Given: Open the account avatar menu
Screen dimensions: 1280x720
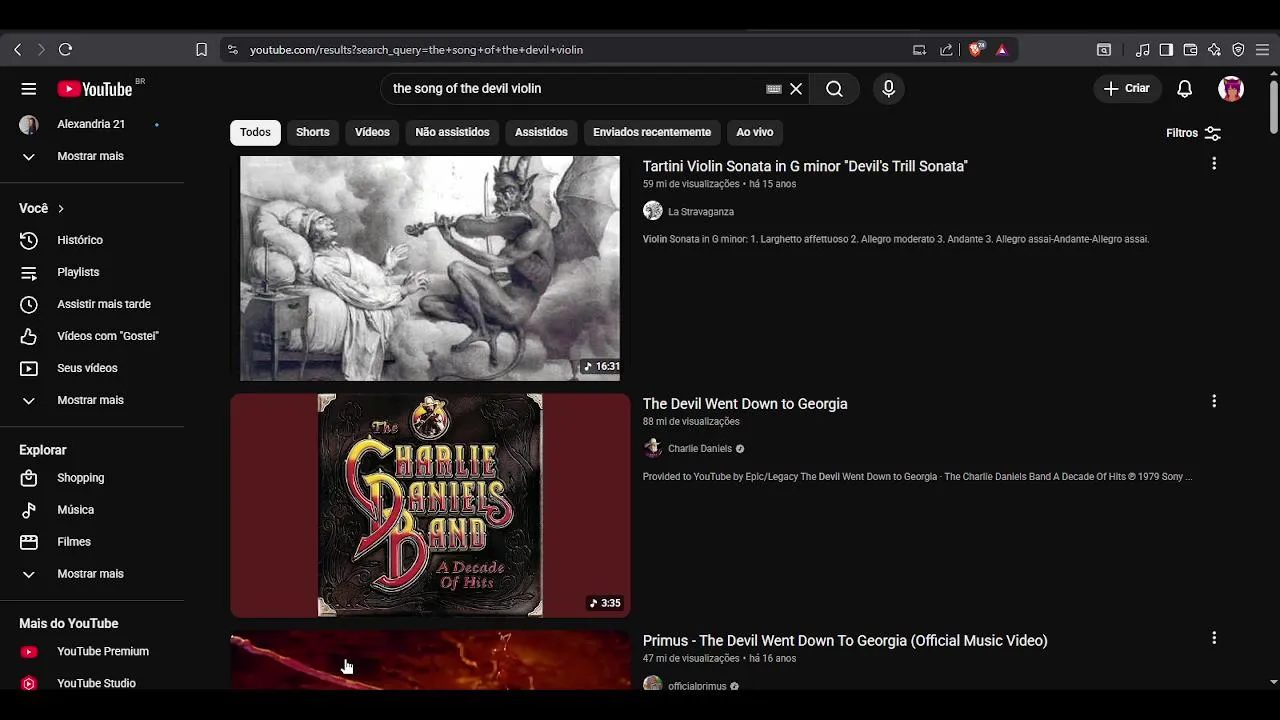Looking at the screenshot, I should click(1231, 89).
